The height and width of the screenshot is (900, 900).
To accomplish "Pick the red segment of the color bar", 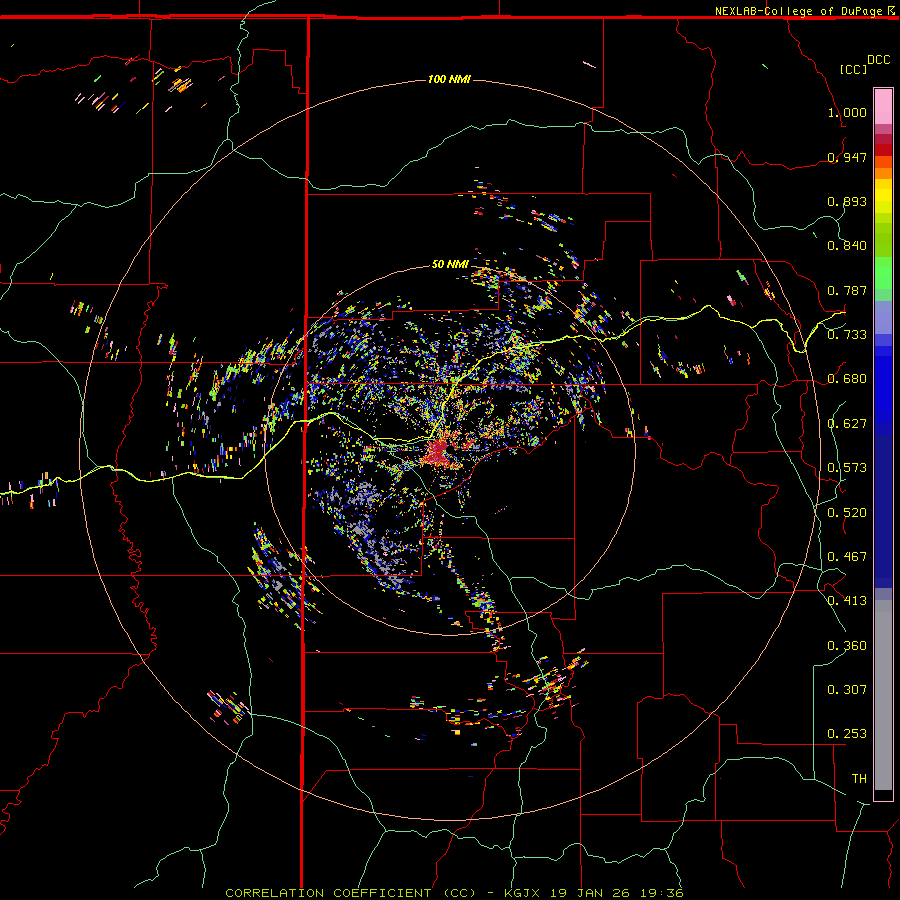I will pyautogui.click(x=883, y=149).
